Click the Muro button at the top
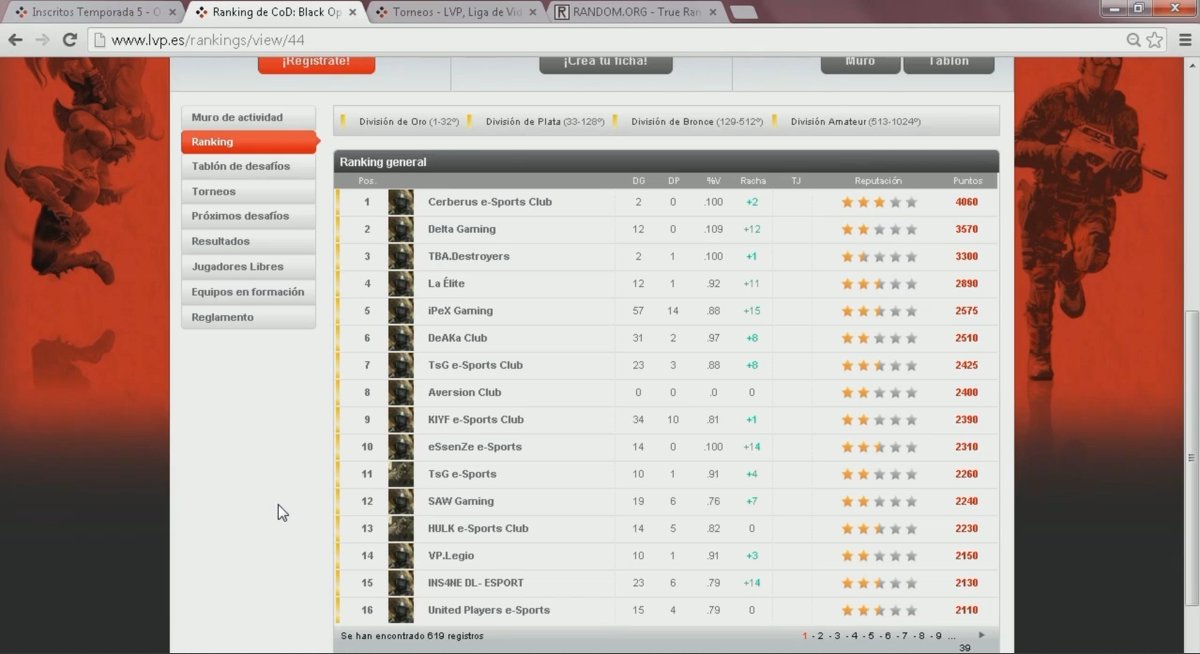The image size is (1200, 654). (x=860, y=63)
